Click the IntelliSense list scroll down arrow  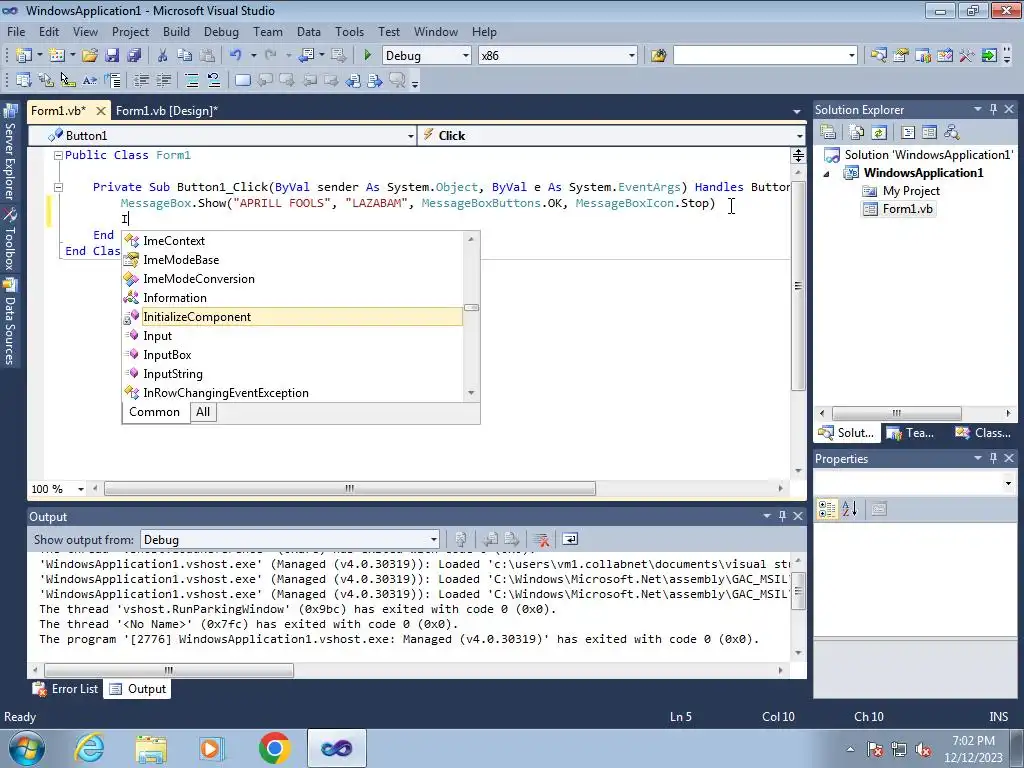click(471, 393)
